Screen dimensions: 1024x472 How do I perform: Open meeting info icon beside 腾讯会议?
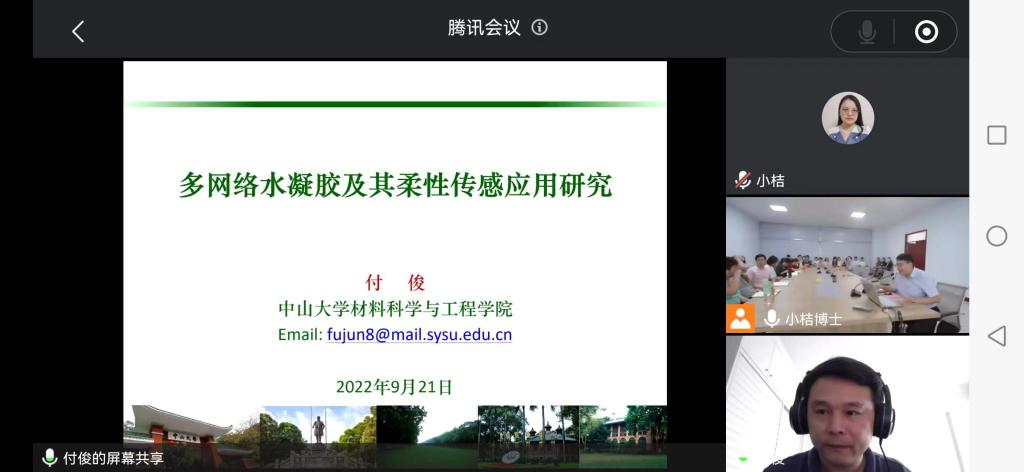540,28
